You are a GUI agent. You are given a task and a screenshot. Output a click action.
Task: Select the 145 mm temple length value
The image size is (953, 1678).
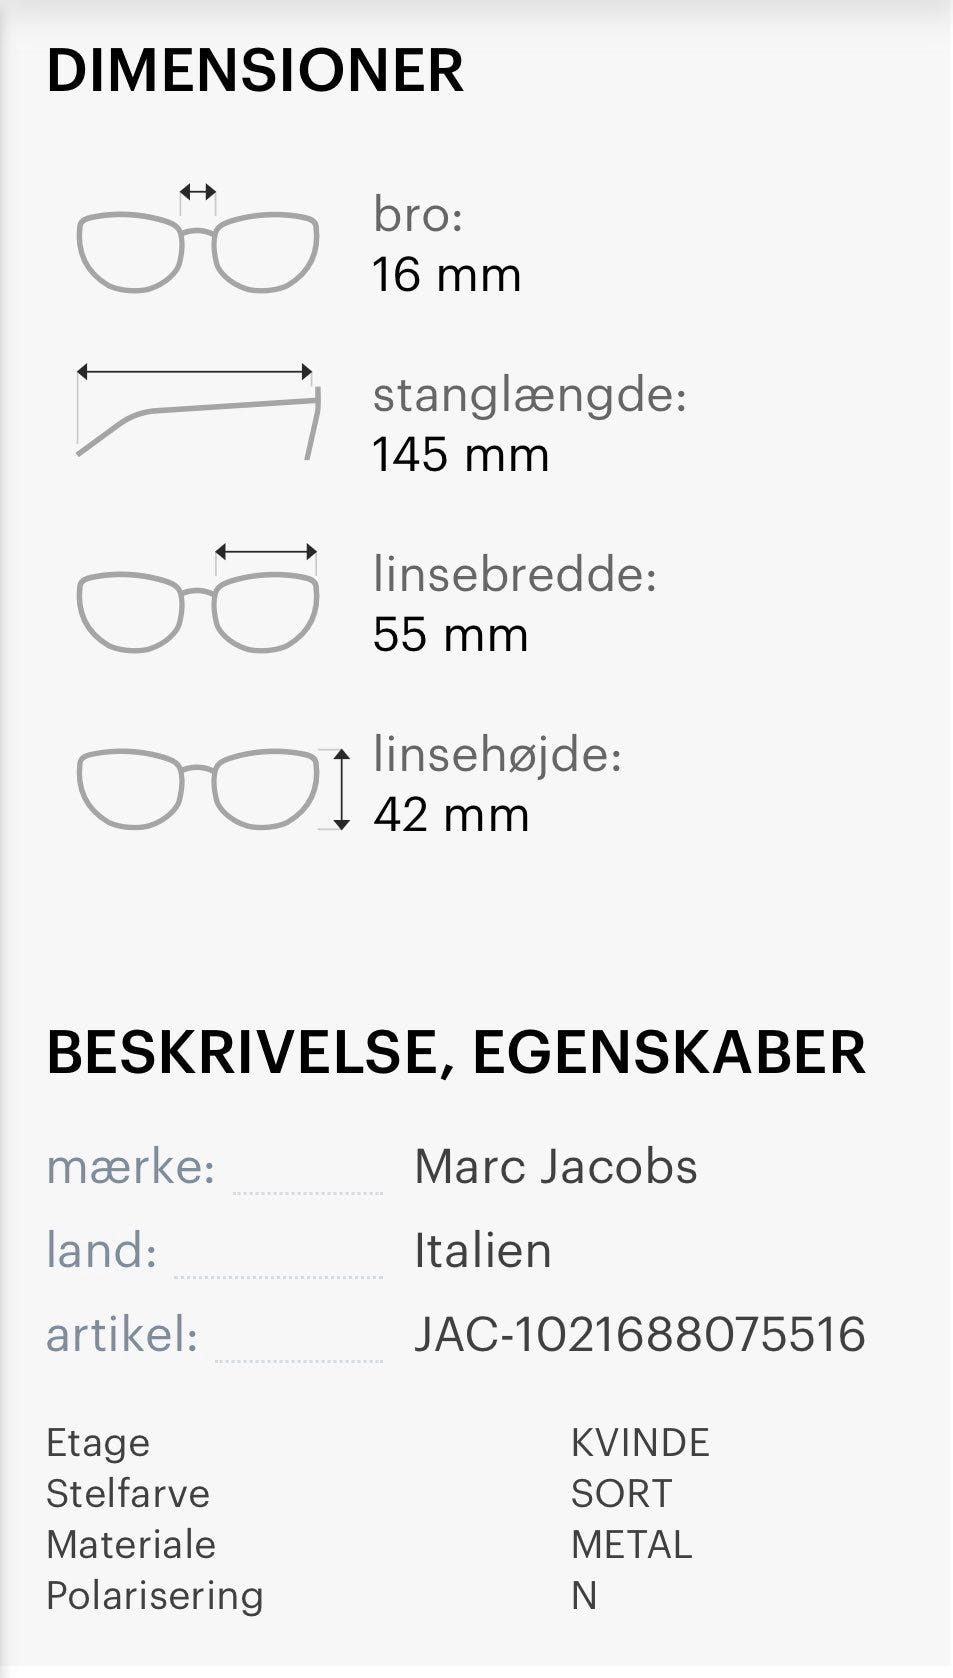[x=460, y=455]
